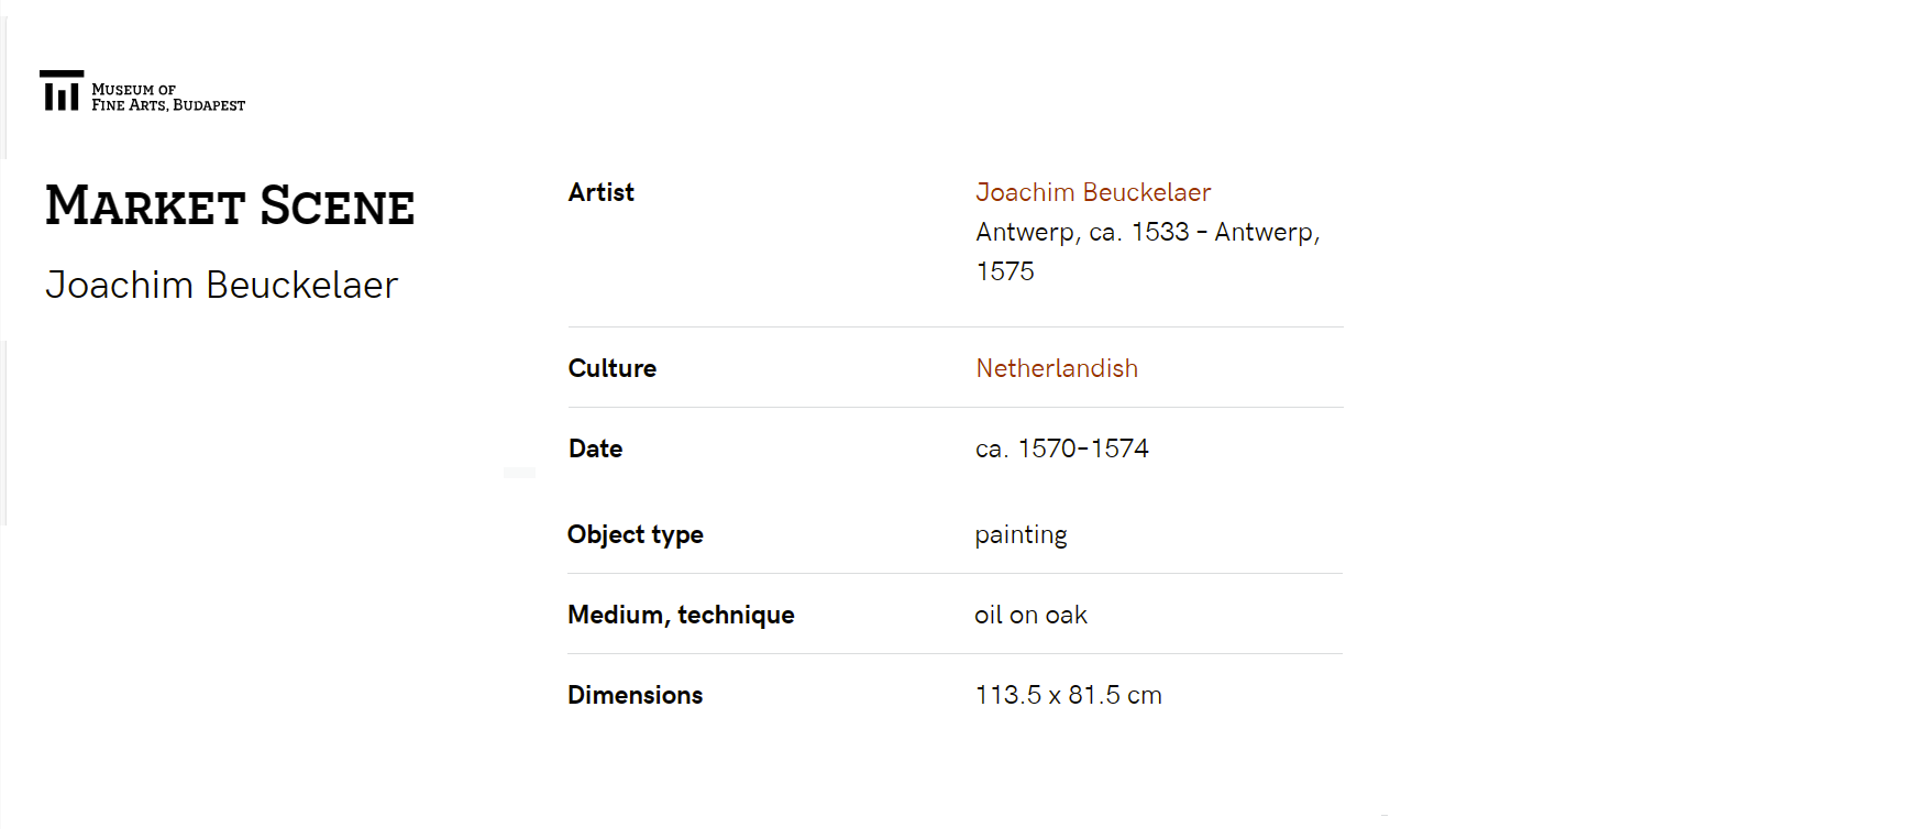Select the Joachim Beuckelaer subtitle under title
The height and width of the screenshot is (829, 1912).
point(222,285)
